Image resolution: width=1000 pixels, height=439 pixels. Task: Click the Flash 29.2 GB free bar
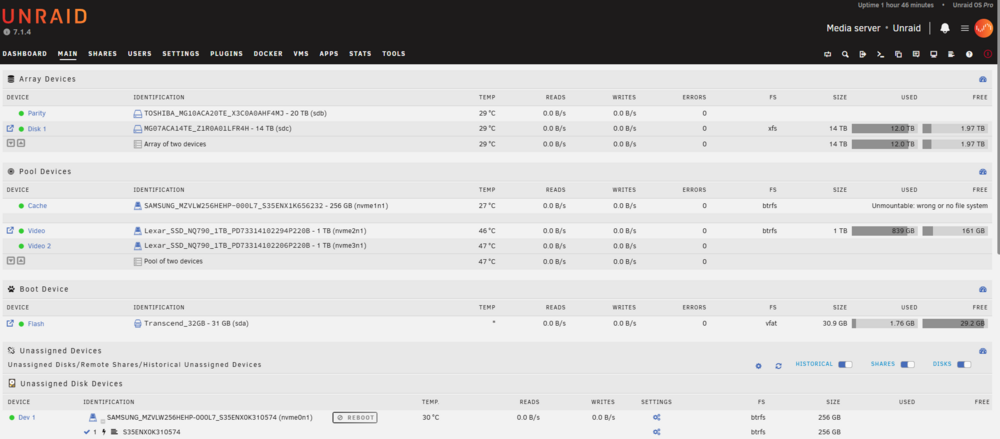coord(955,324)
